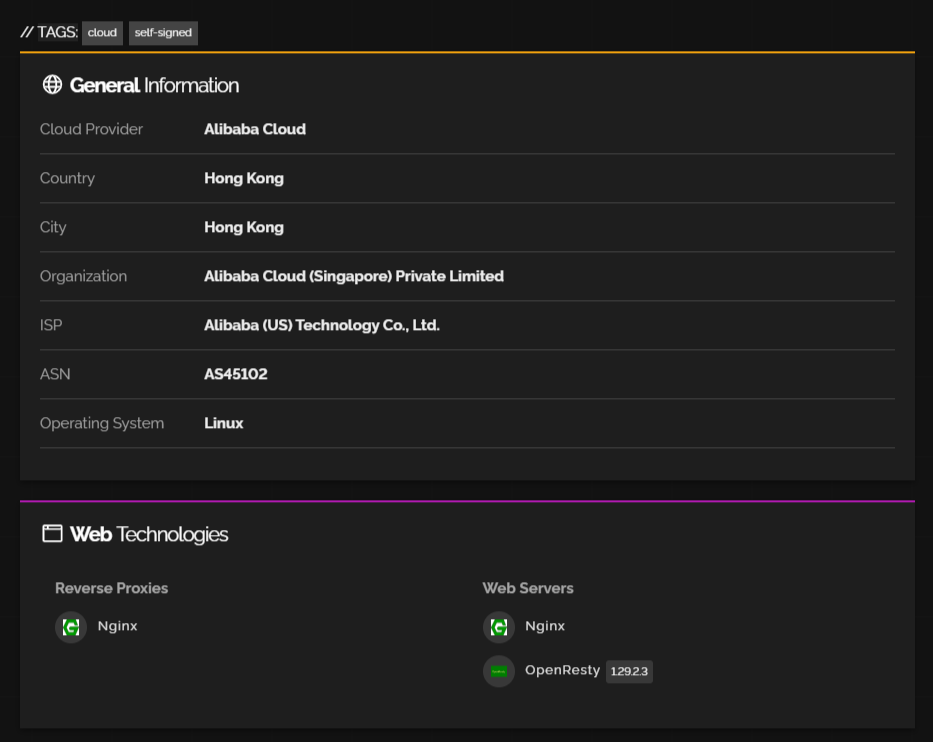Click the Operating System value Linux
Viewport: 933px width, 742px height.
coord(224,423)
